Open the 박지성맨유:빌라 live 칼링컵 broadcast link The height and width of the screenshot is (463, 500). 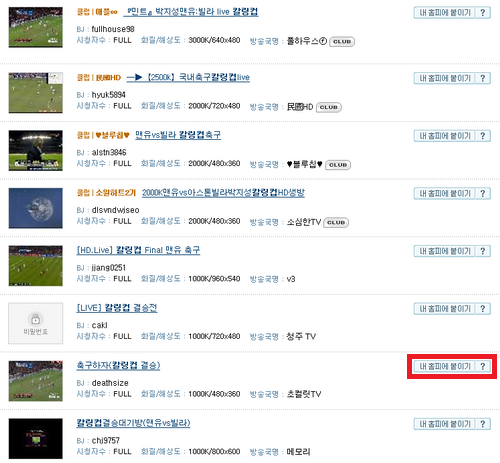click(x=191, y=12)
